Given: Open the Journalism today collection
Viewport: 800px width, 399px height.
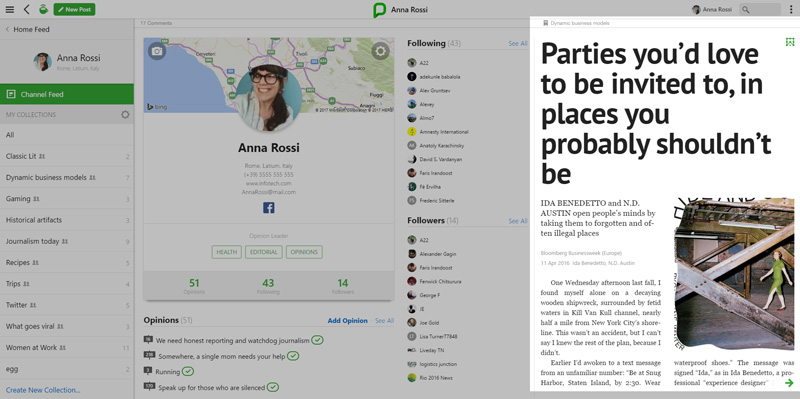Looking at the screenshot, I should pyautogui.click(x=67, y=241).
